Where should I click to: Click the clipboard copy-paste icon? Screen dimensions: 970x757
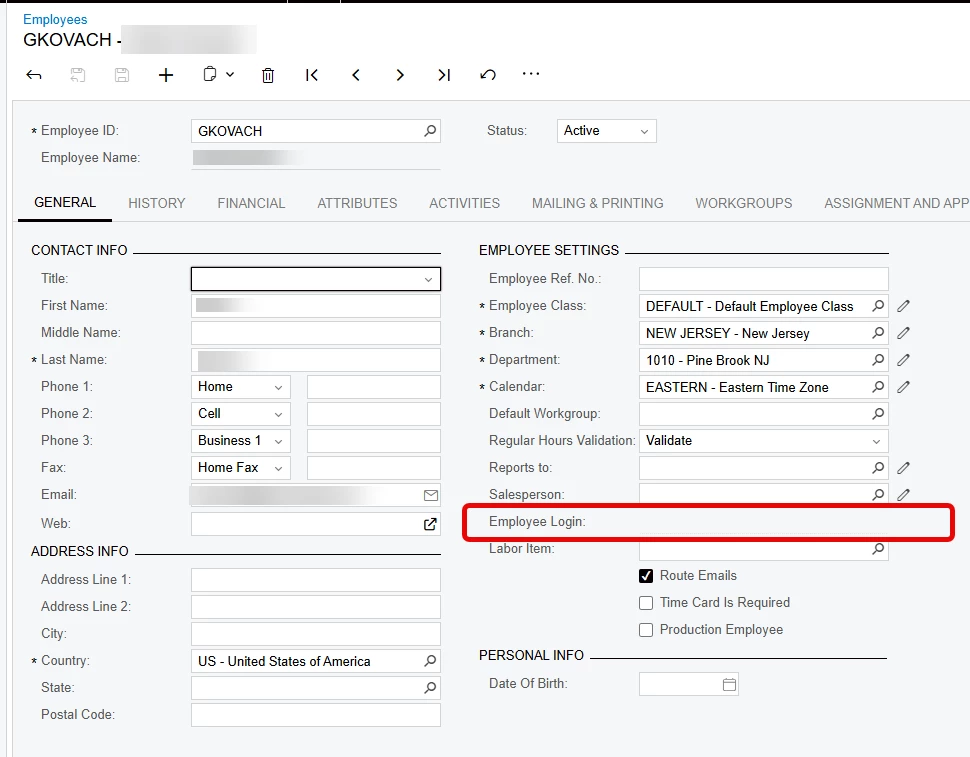pos(210,74)
